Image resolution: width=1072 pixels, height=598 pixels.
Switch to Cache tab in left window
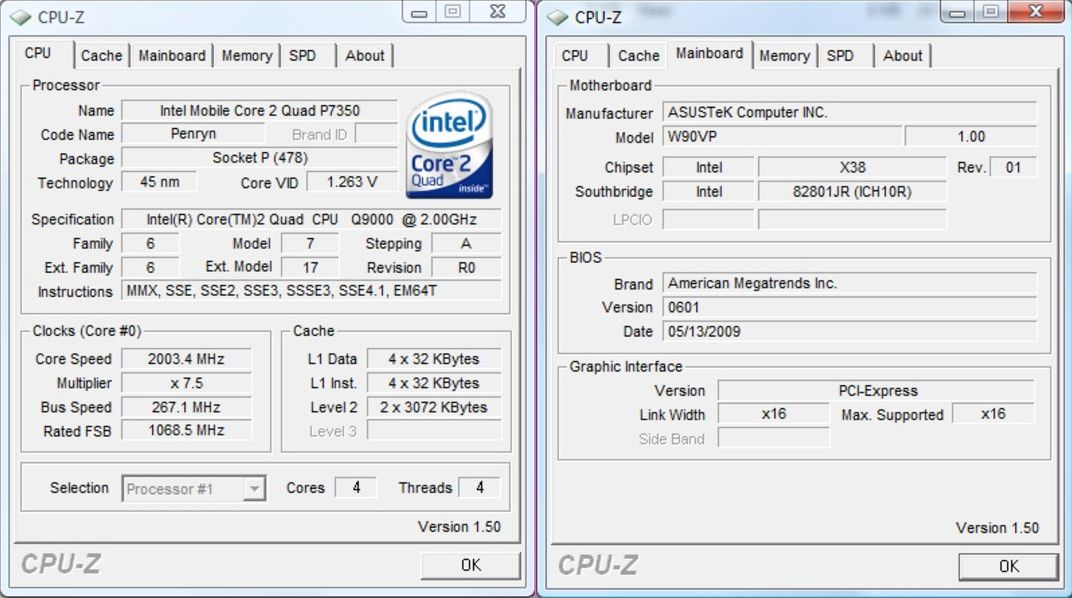click(101, 56)
